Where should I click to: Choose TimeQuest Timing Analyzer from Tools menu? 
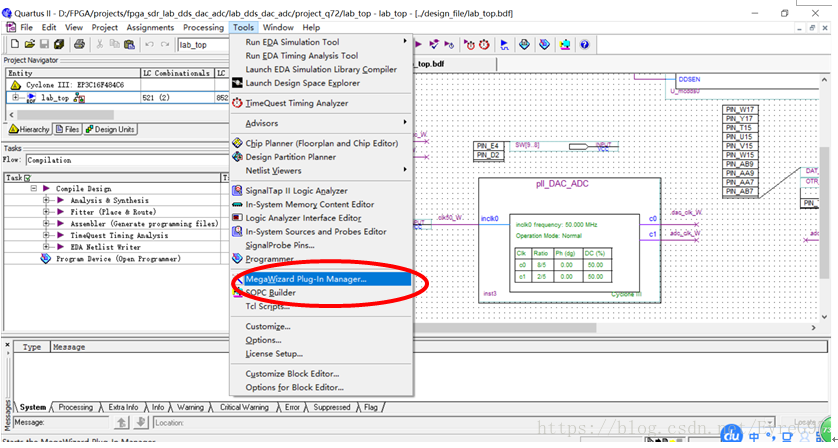(x=321, y=103)
